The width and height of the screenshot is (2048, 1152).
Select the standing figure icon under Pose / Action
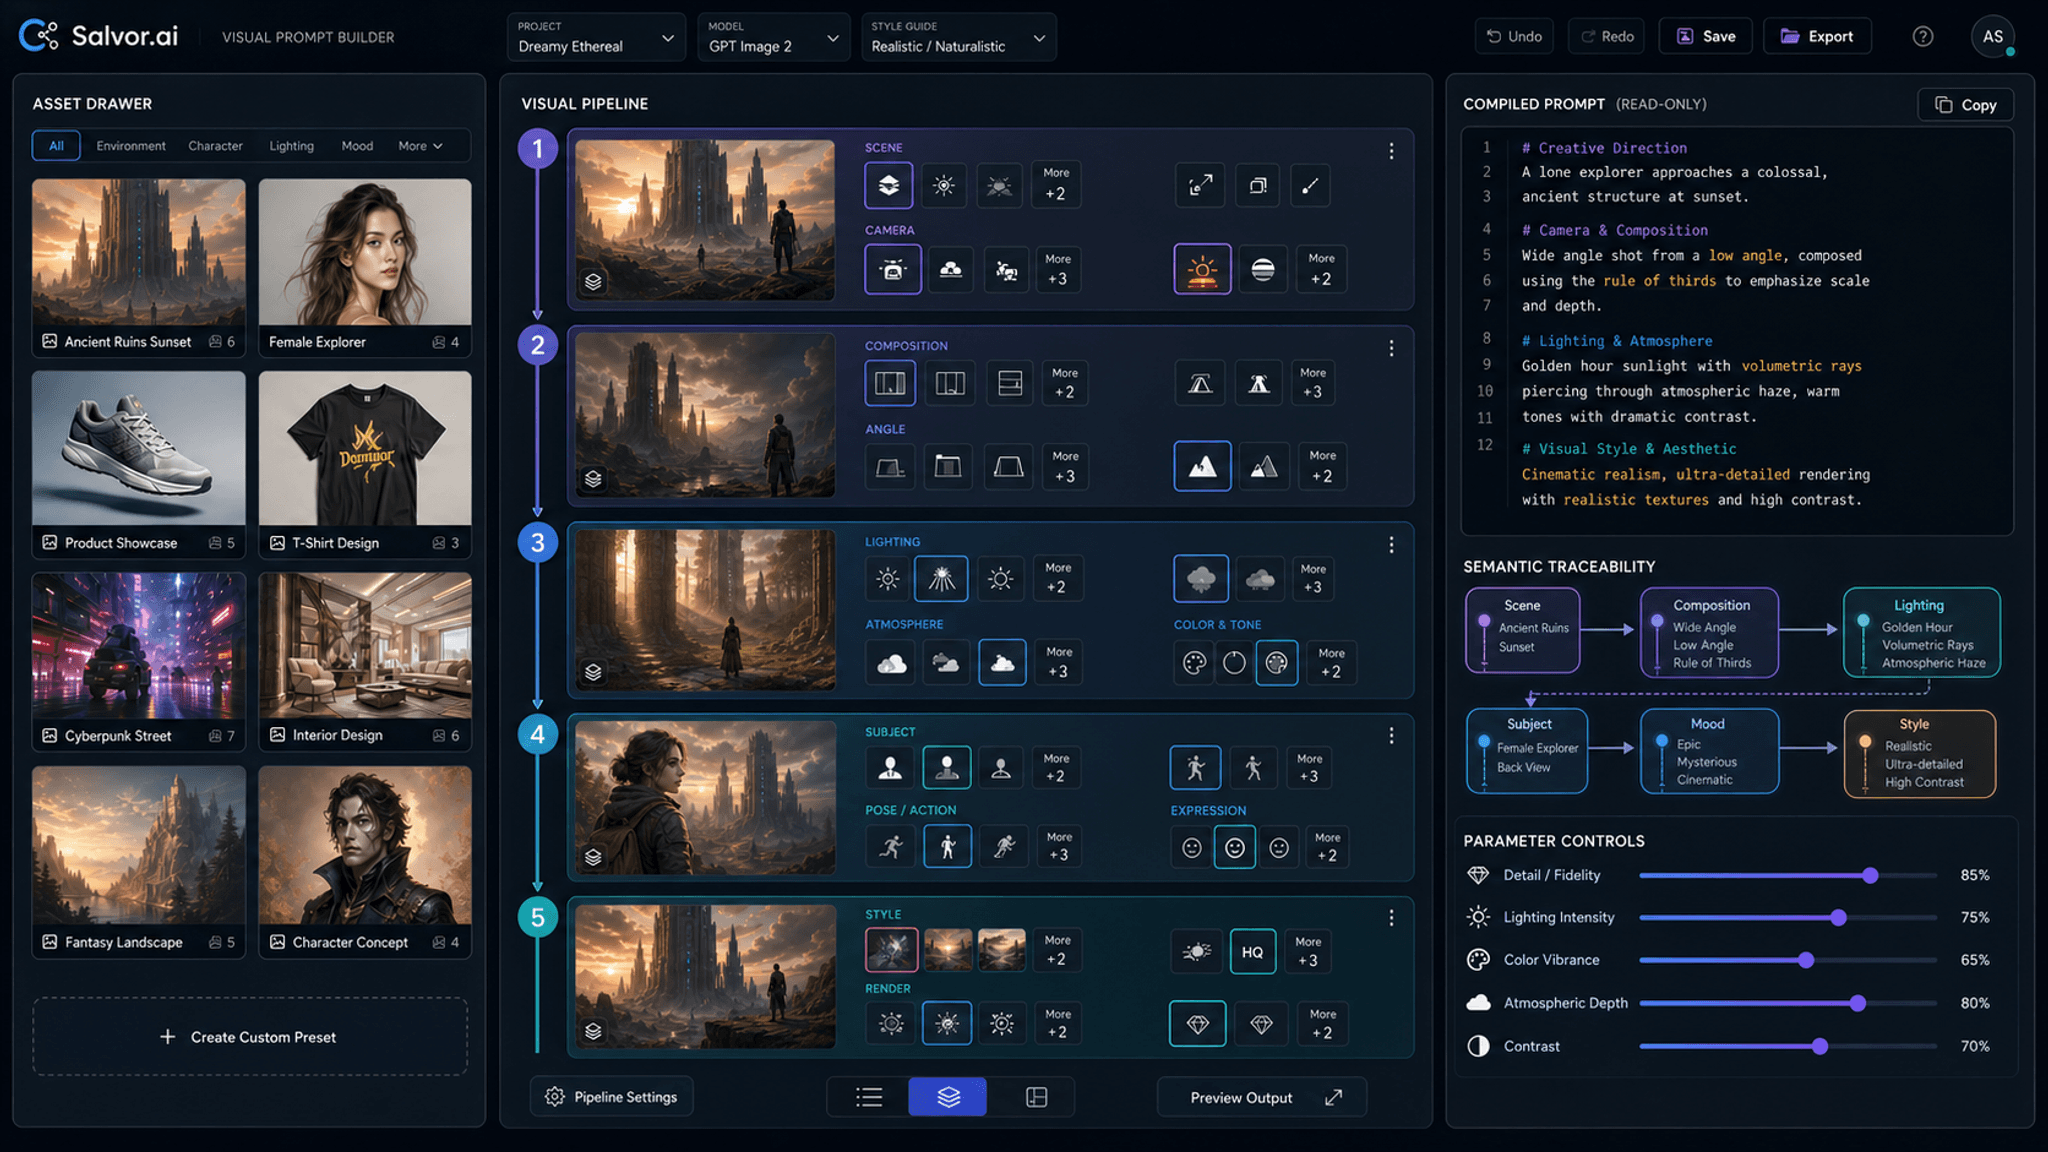[x=947, y=847]
